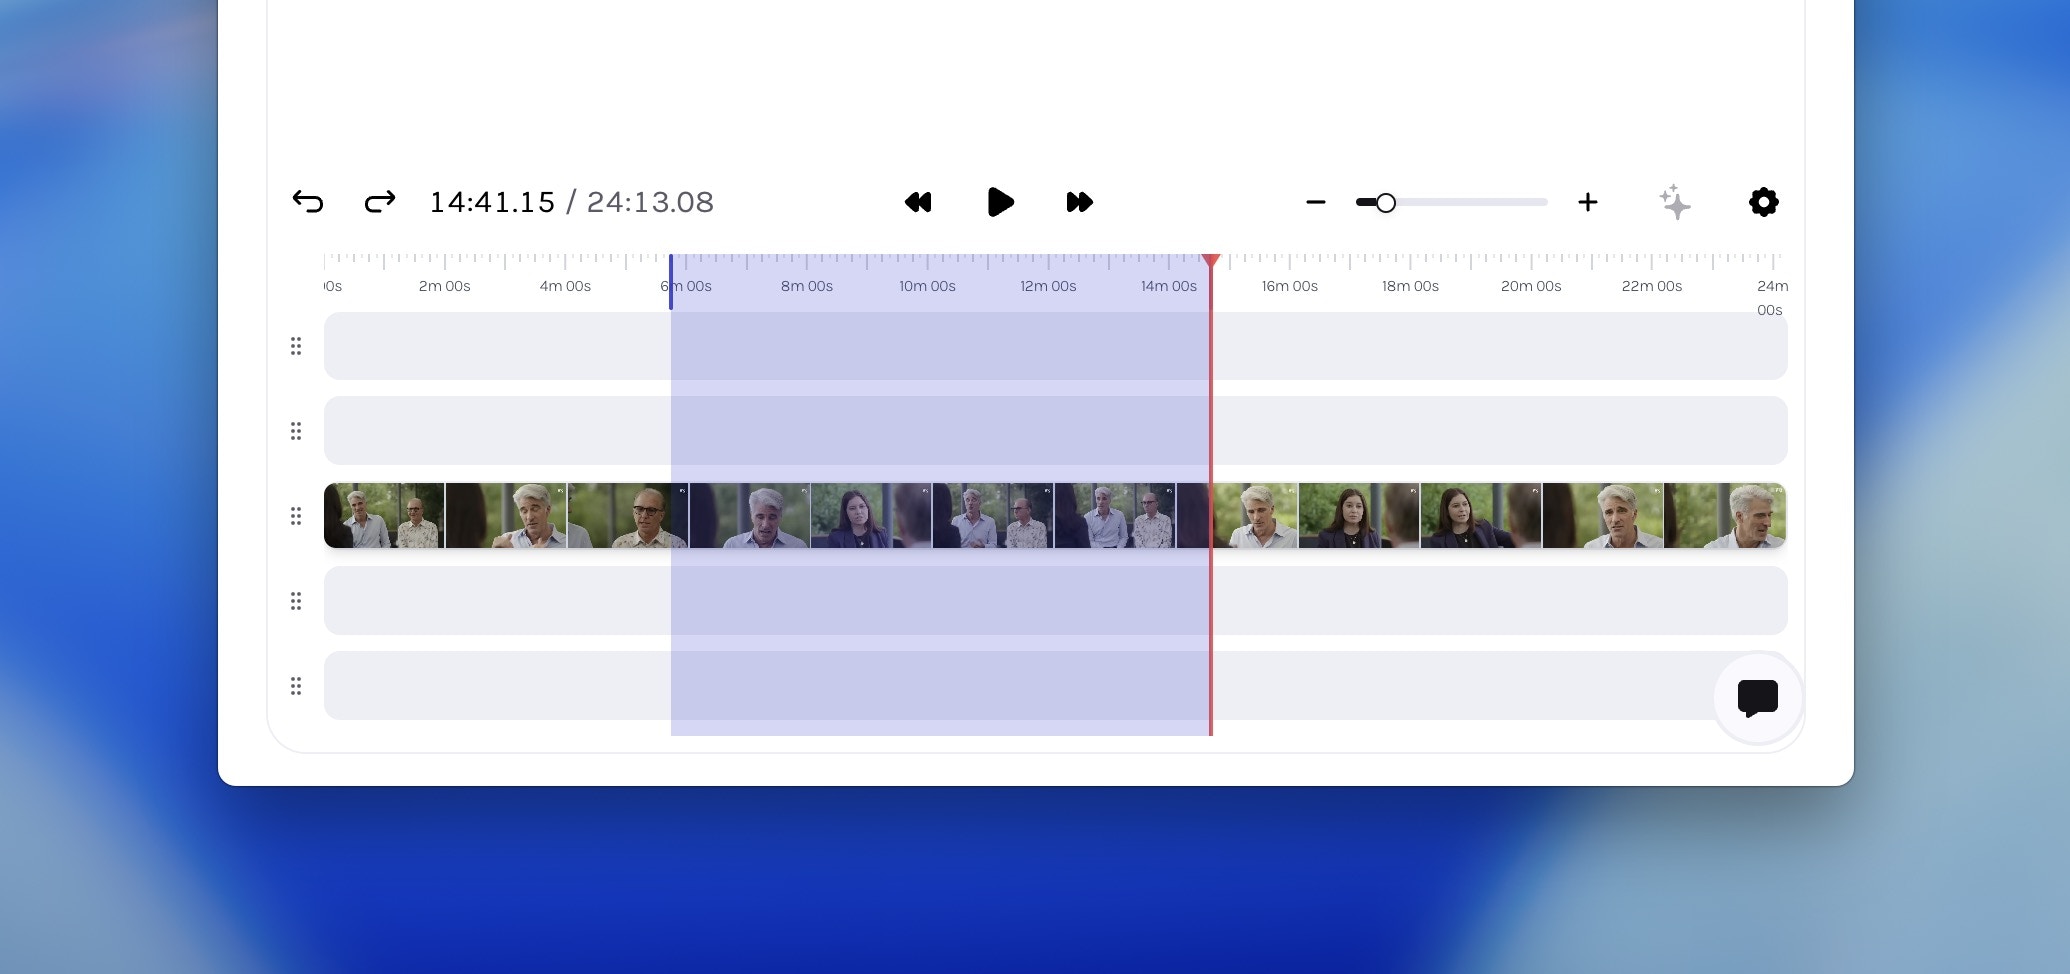Open the timeline settings gear
Image resolution: width=2070 pixels, height=974 pixels.
(x=1763, y=202)
